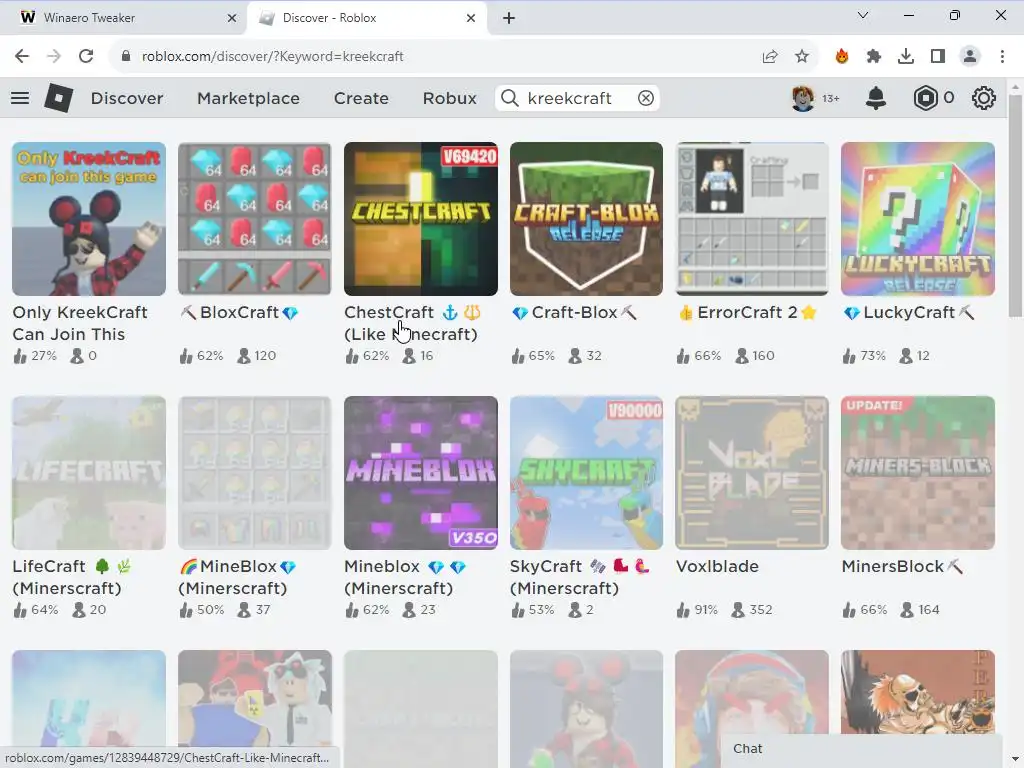Click the SkyCraft parrot thumbnail

click(x=586, y=473)
